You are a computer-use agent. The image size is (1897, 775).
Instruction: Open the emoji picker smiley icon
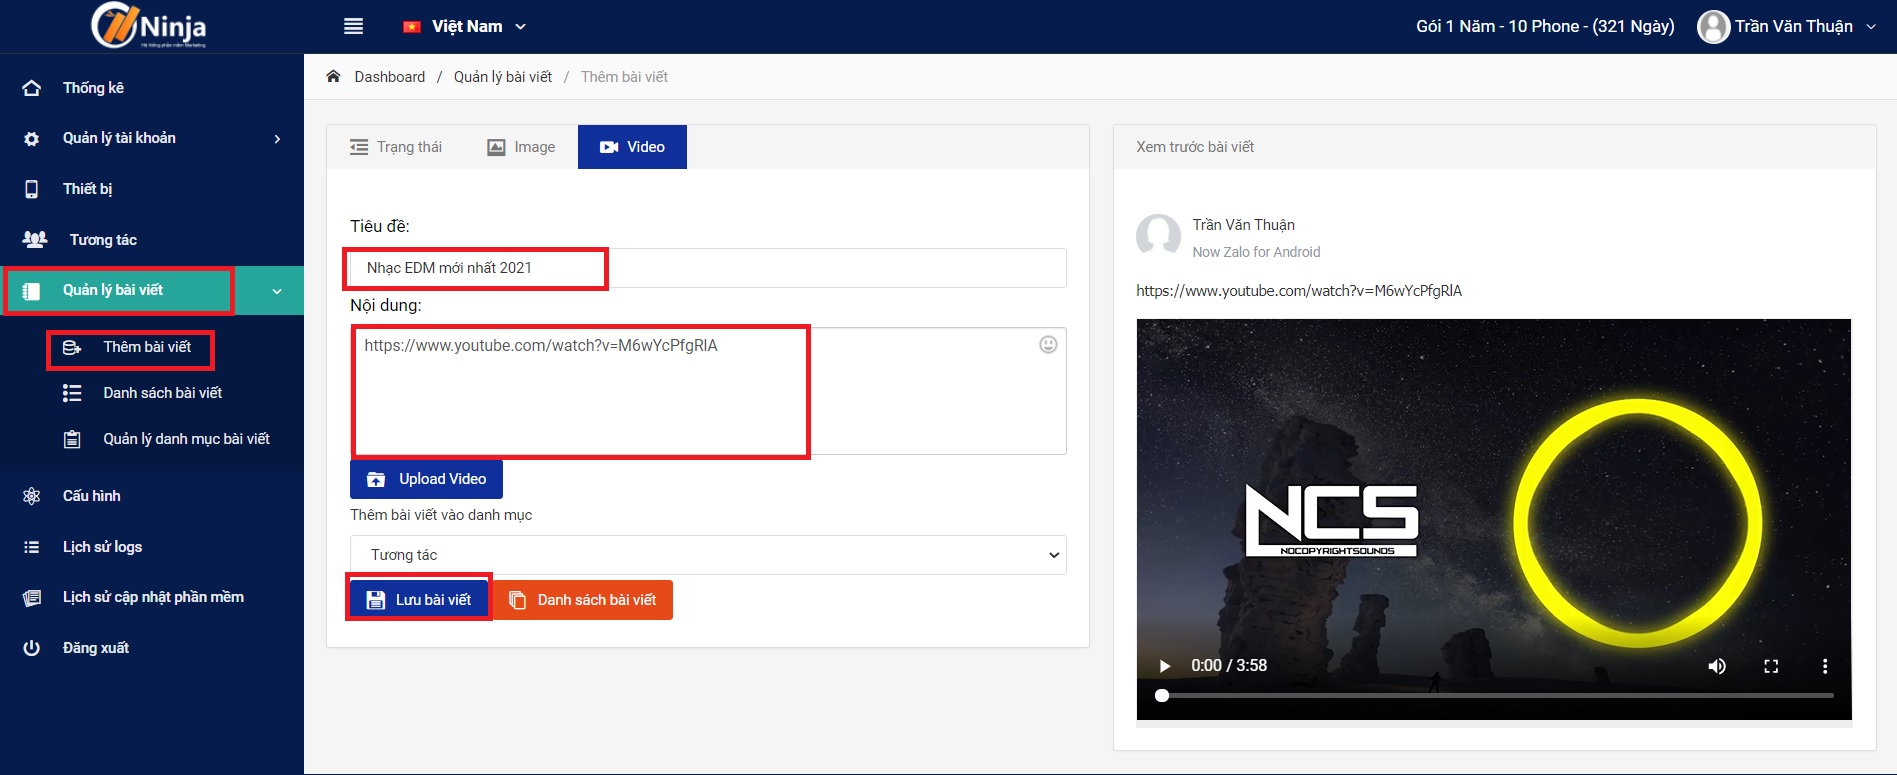[x=1048, y=345]
